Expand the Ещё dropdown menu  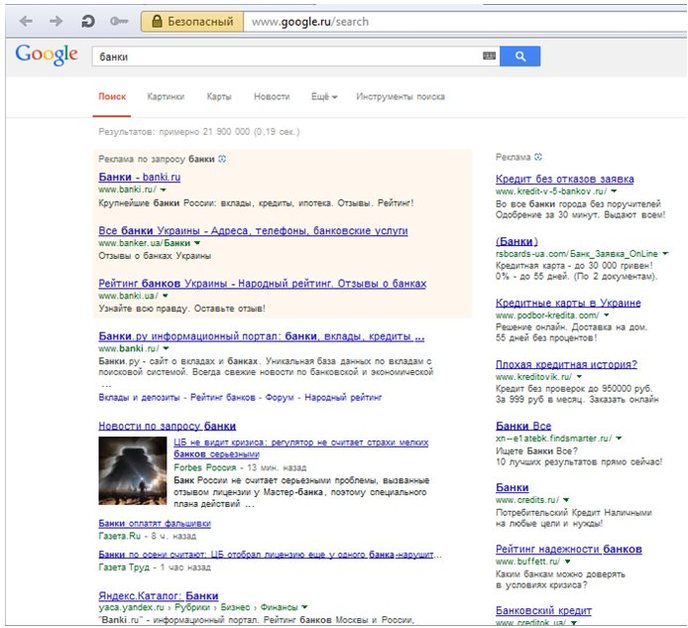[x=324, y=97]
